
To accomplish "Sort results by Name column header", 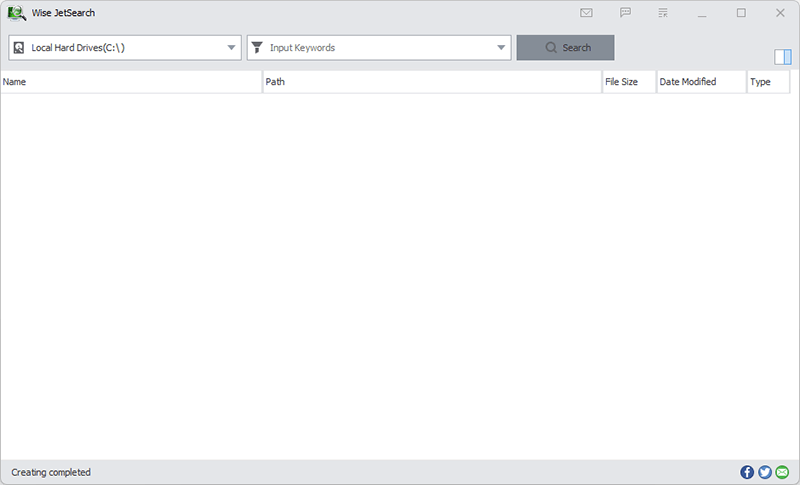I will pos(131,82).
